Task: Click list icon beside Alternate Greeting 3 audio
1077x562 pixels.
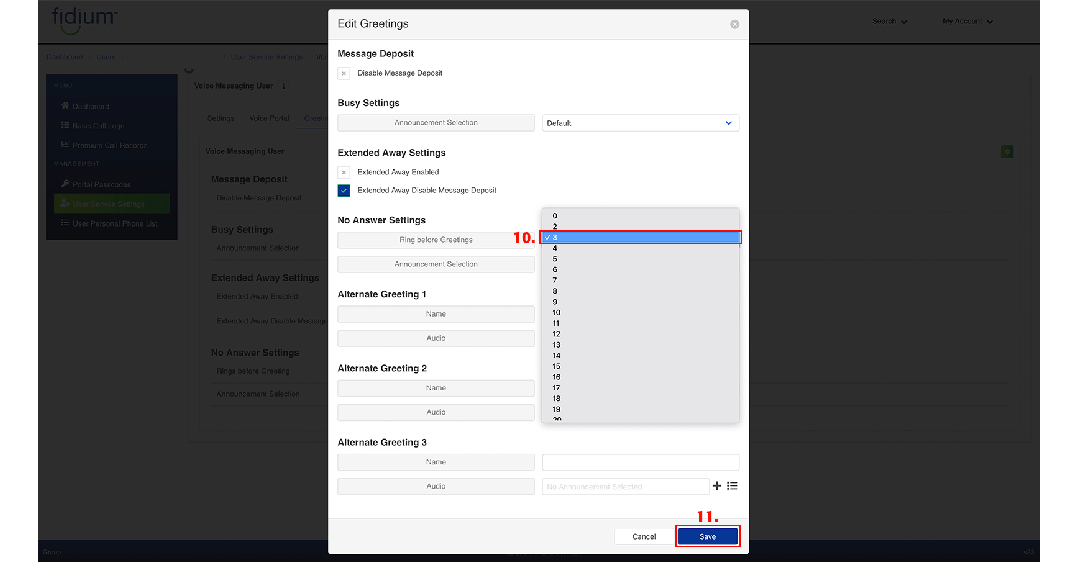Action: pos(732,486)
